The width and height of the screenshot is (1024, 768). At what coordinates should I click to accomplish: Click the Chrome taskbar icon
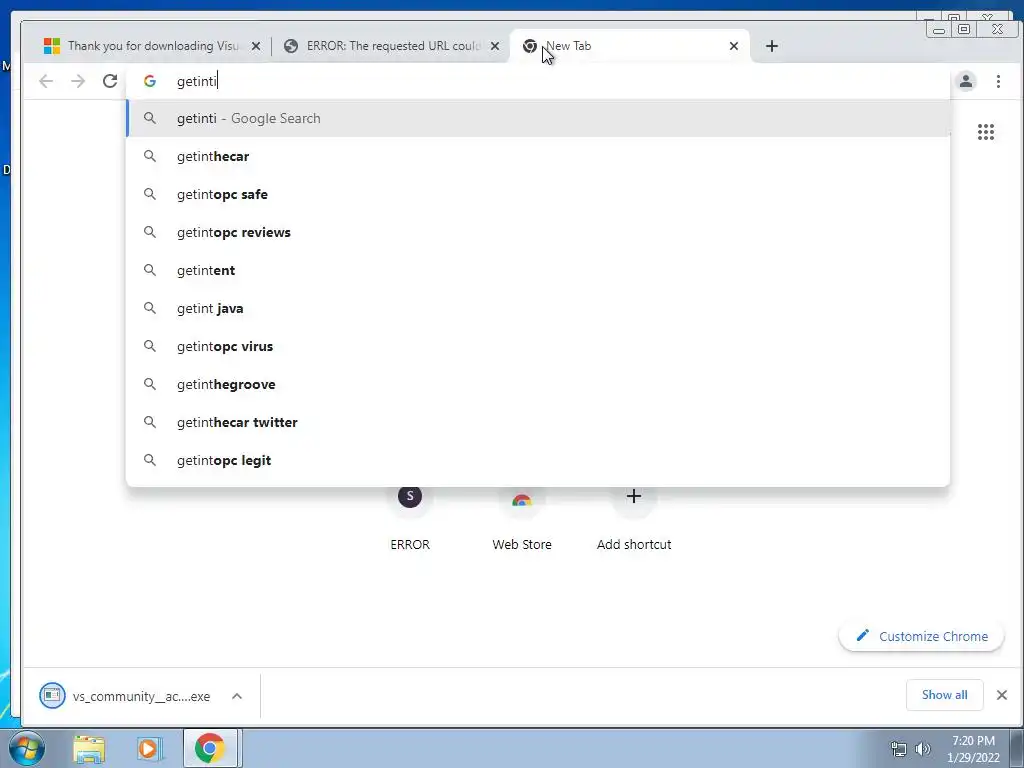210,748
